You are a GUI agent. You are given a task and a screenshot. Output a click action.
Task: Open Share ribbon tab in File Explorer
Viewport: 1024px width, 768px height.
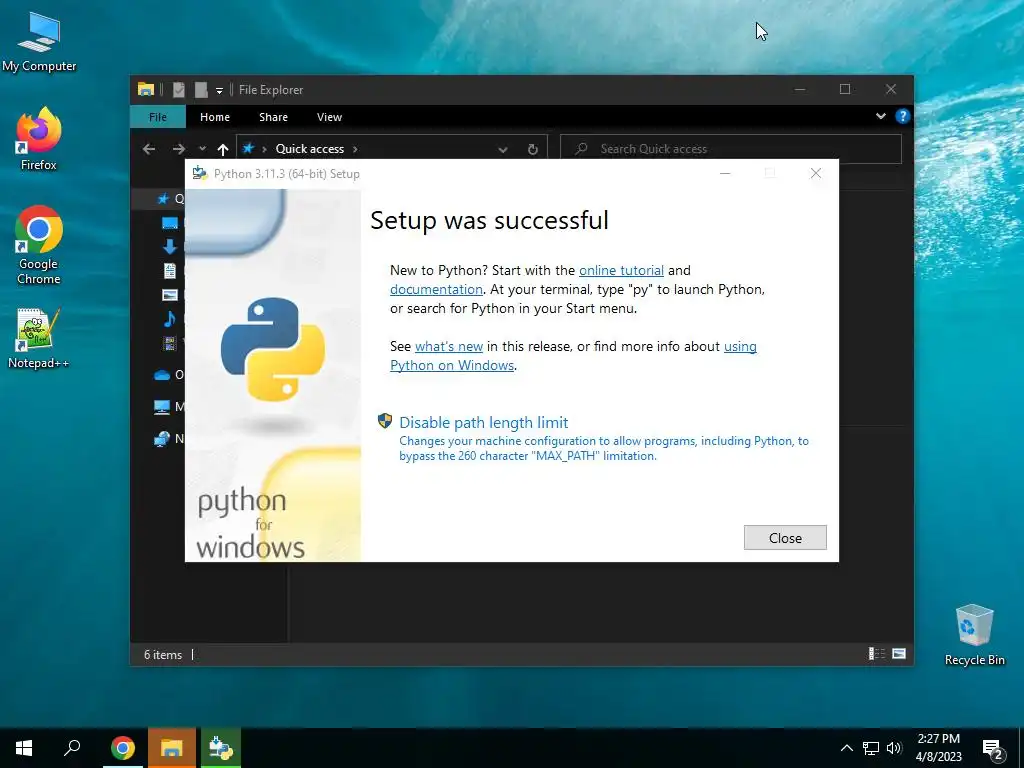click(273, 117)
